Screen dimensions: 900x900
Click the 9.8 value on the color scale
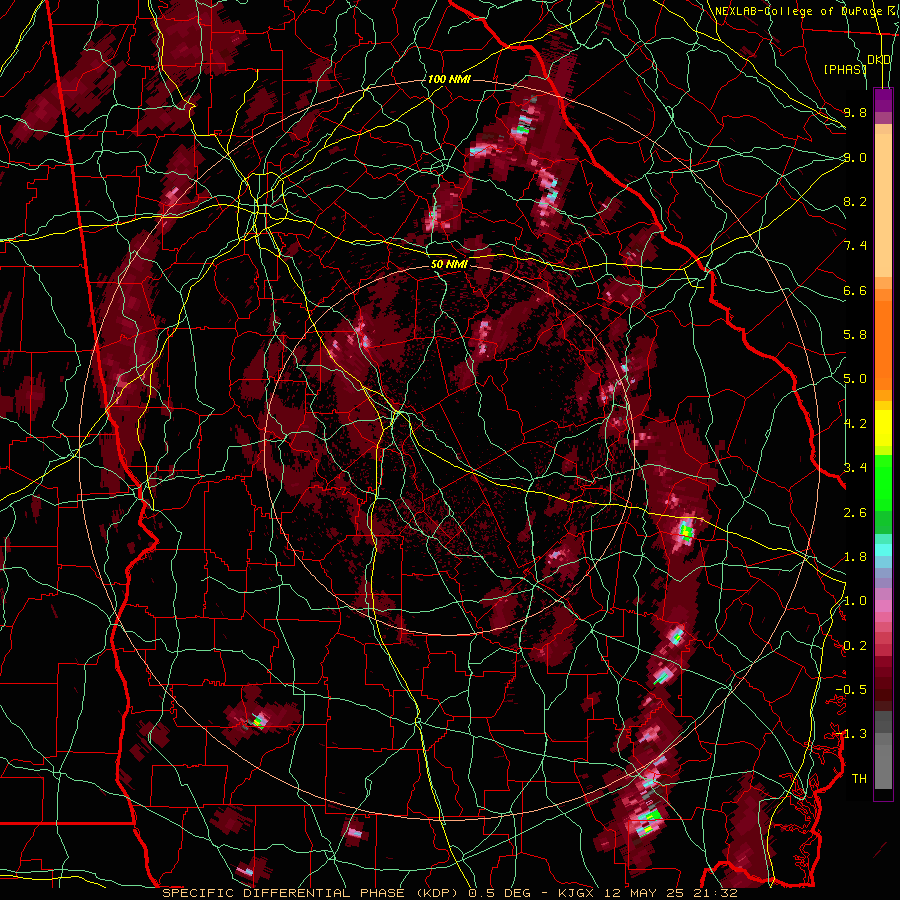(x=855, y=112)
